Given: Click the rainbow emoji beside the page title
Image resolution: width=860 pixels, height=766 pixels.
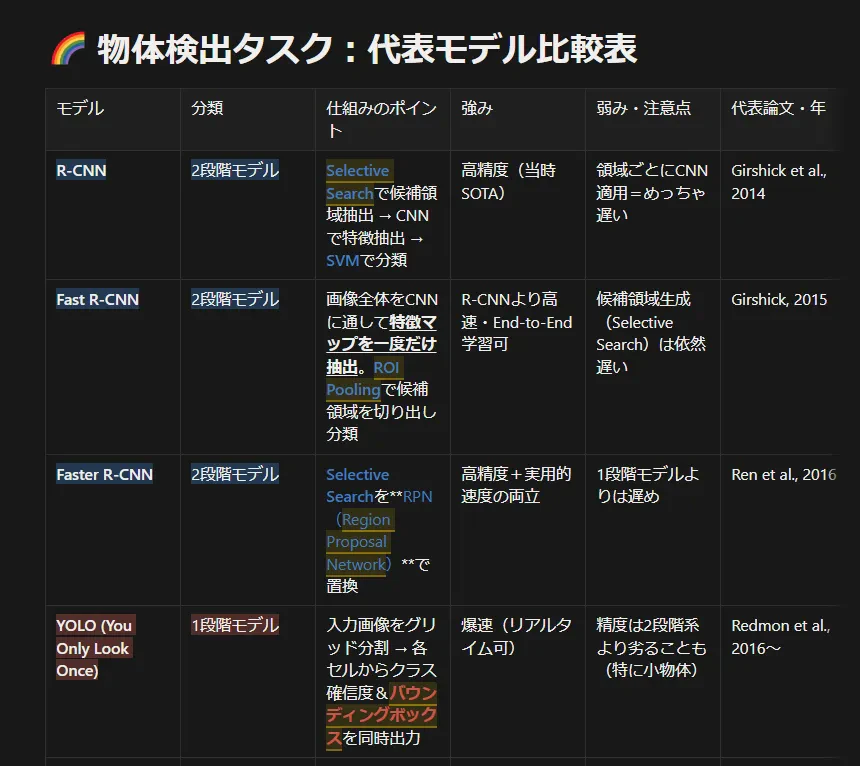Looking at the screenshot, I should (x=69, y=49).
